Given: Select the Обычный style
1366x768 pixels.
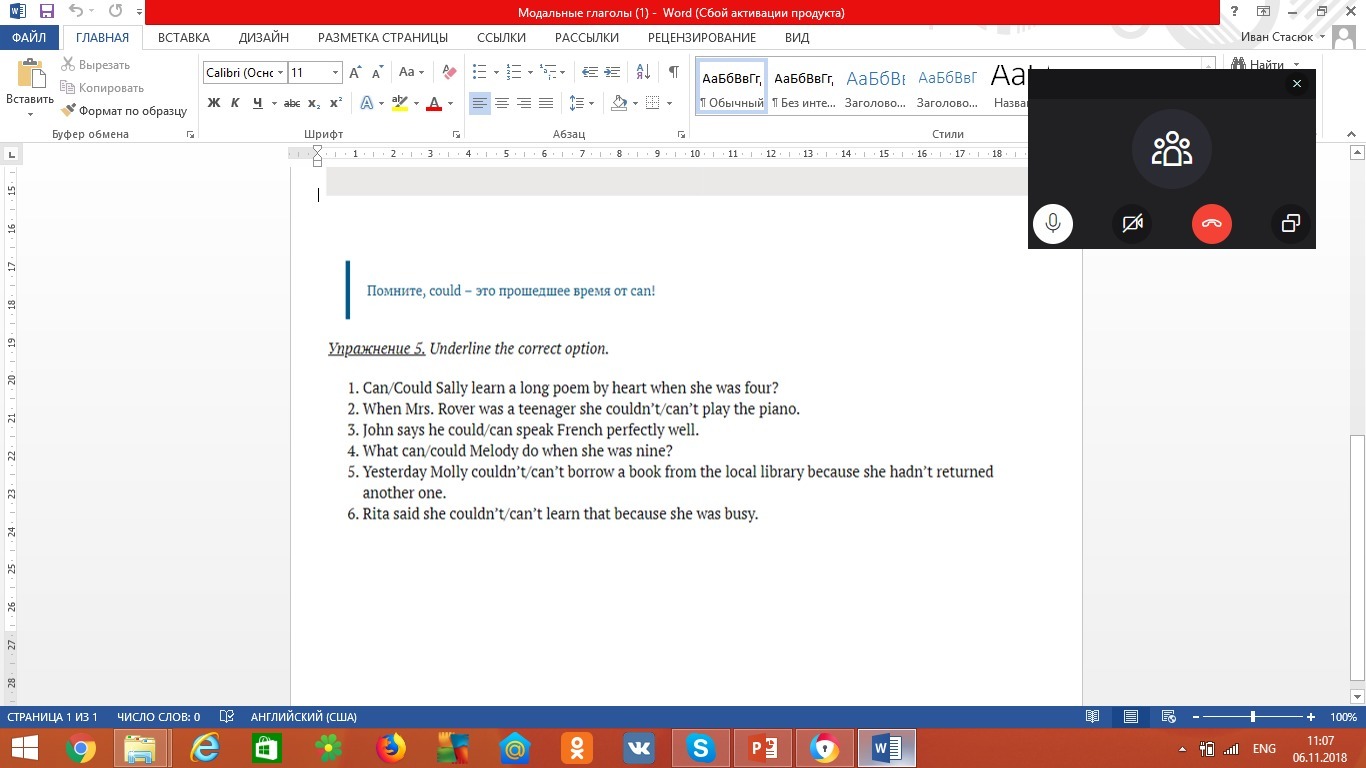Looking at the screenshot, I should click(732, 87).
